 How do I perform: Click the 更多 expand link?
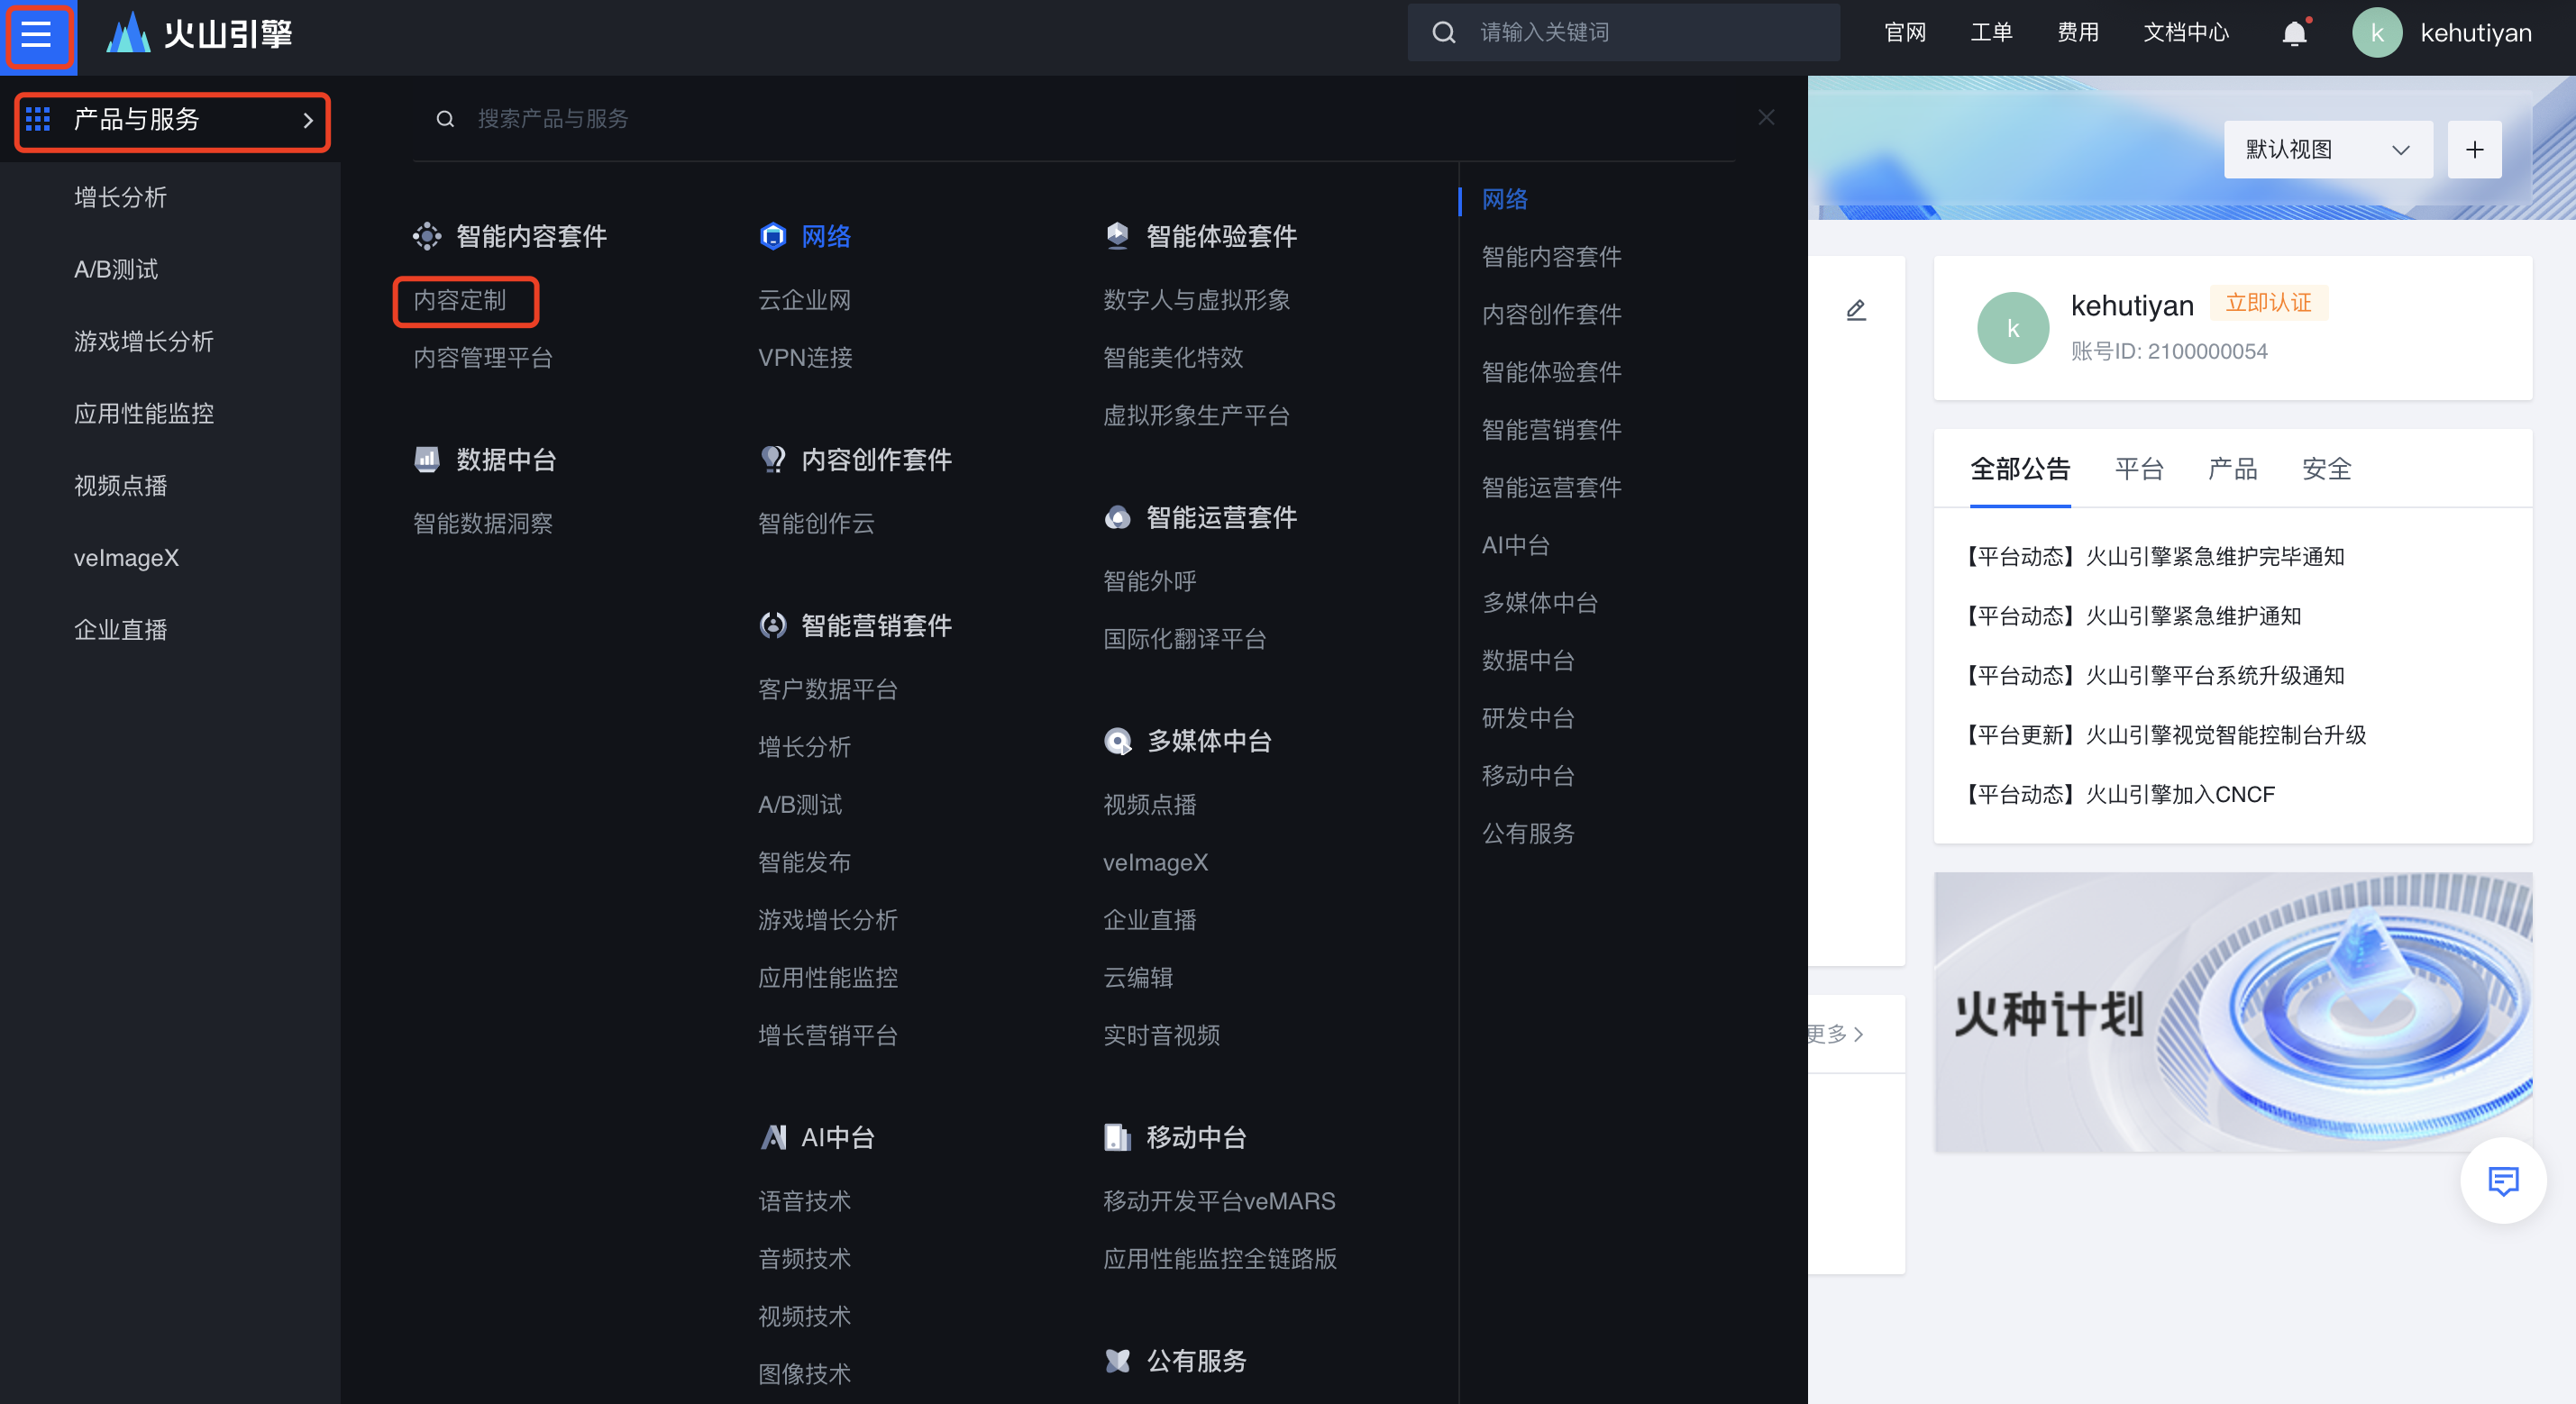1836,1034
